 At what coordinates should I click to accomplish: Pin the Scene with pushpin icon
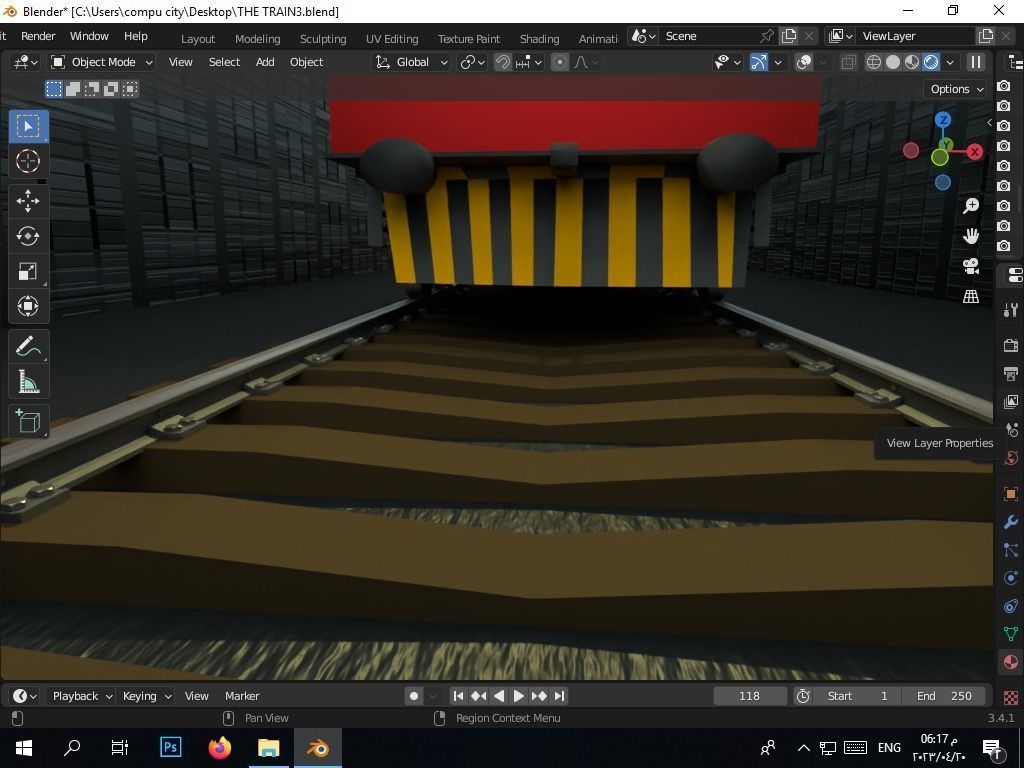[767, 36]
